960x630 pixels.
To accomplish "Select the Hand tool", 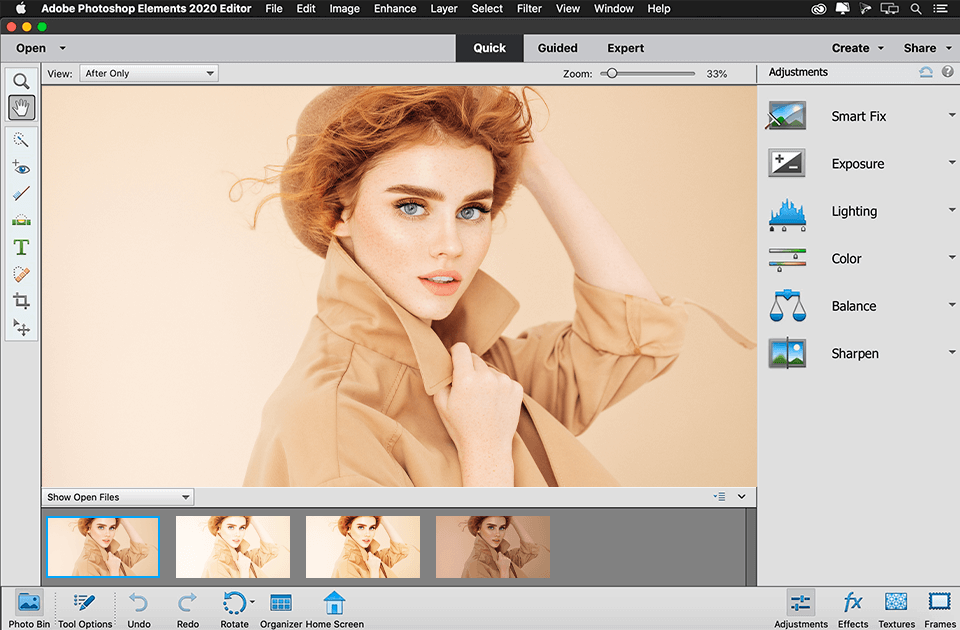I will 21,108.
